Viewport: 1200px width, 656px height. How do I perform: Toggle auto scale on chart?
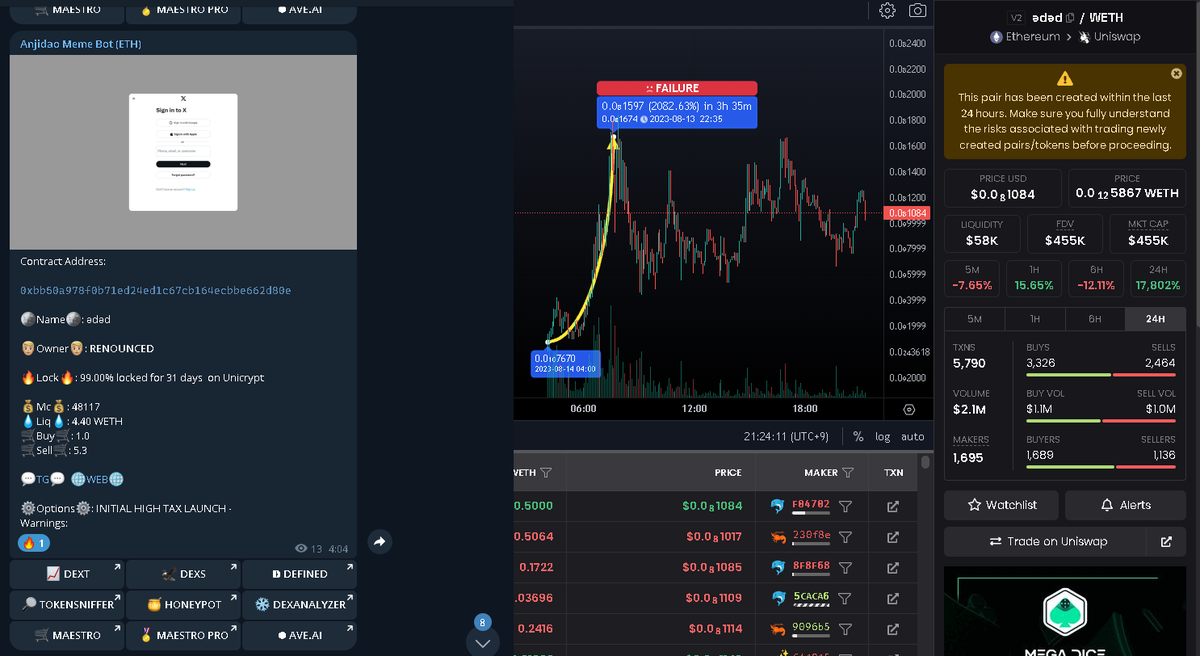[912, 437]
